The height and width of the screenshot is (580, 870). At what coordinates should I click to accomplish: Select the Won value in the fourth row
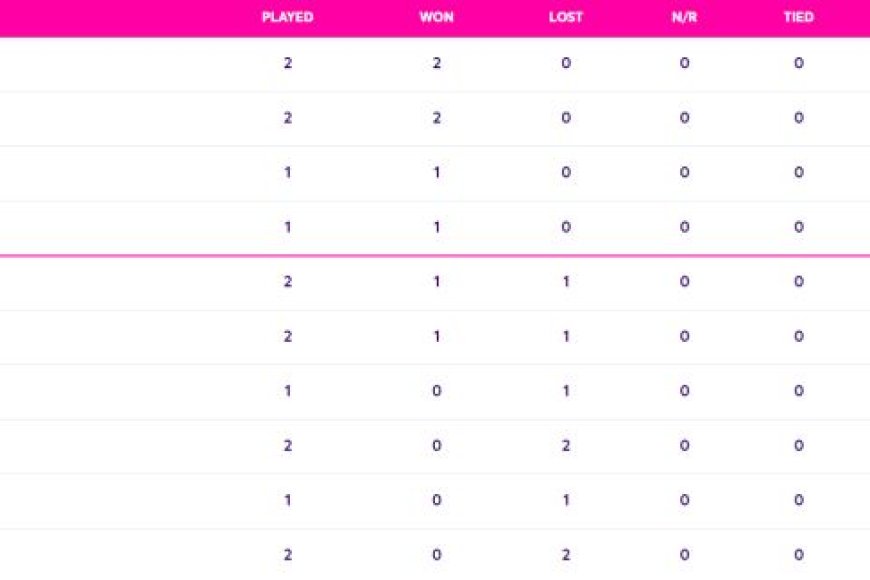coord(437,227)
